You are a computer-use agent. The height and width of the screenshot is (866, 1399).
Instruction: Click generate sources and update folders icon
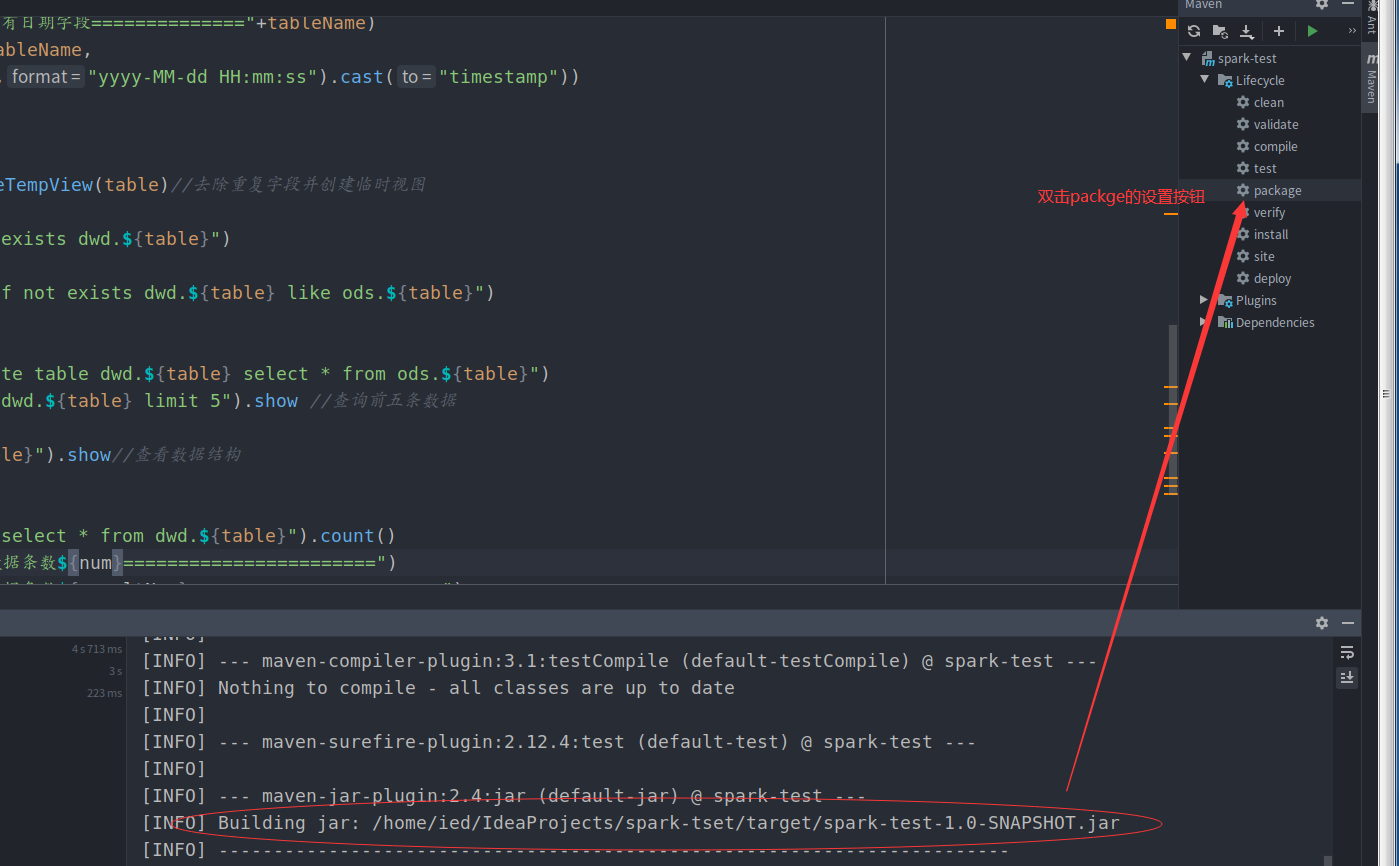click(x=1220, y=31)
